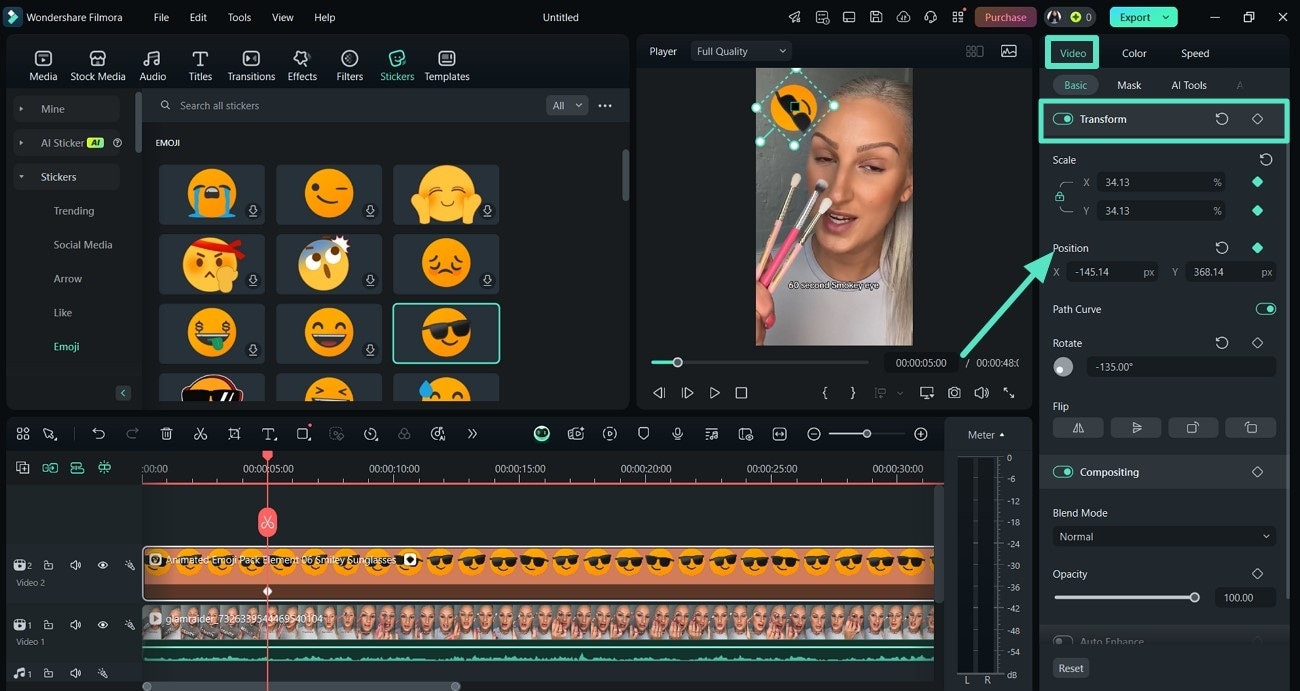Select the Social Media sticker category
The height and width of the screenshot is (691, 1300).
83,245
